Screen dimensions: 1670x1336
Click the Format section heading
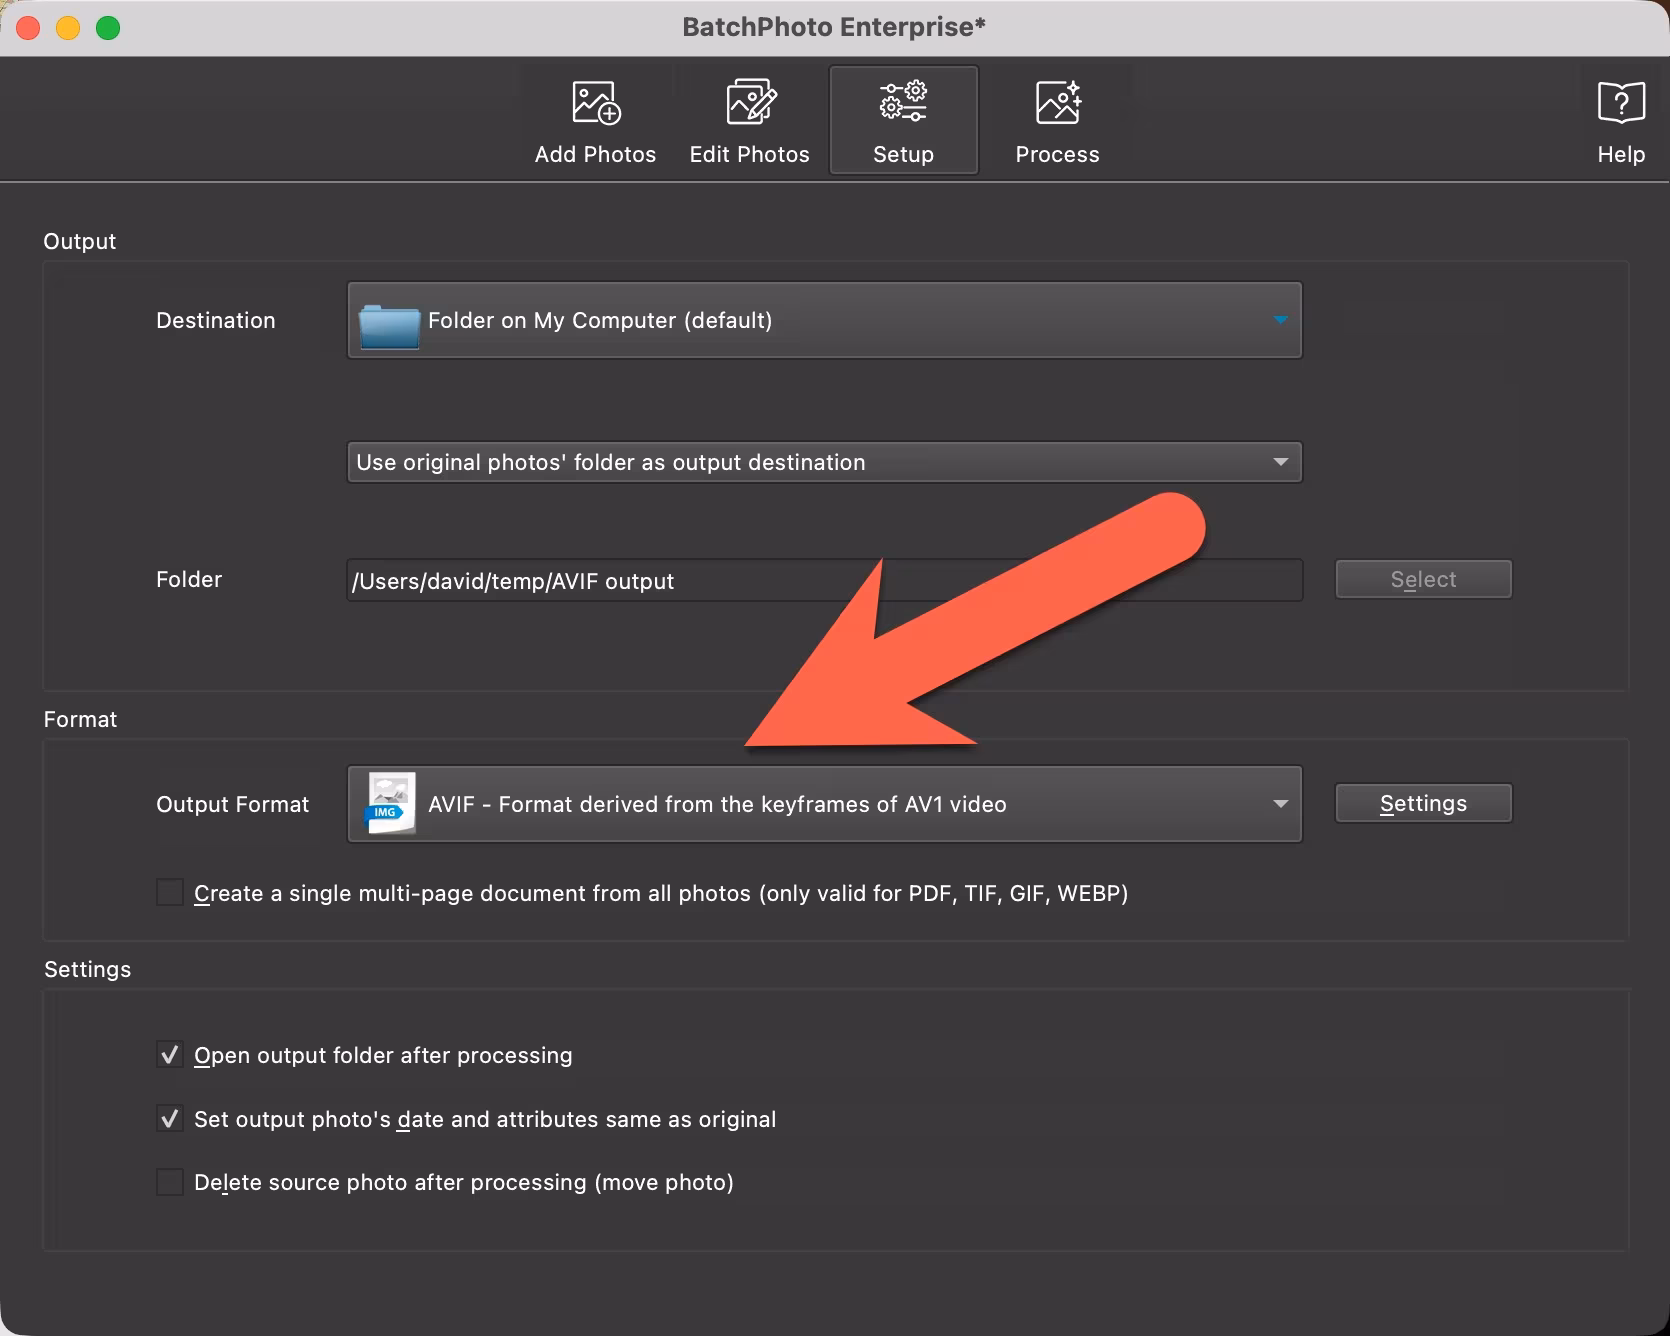(x=80, y=719)
